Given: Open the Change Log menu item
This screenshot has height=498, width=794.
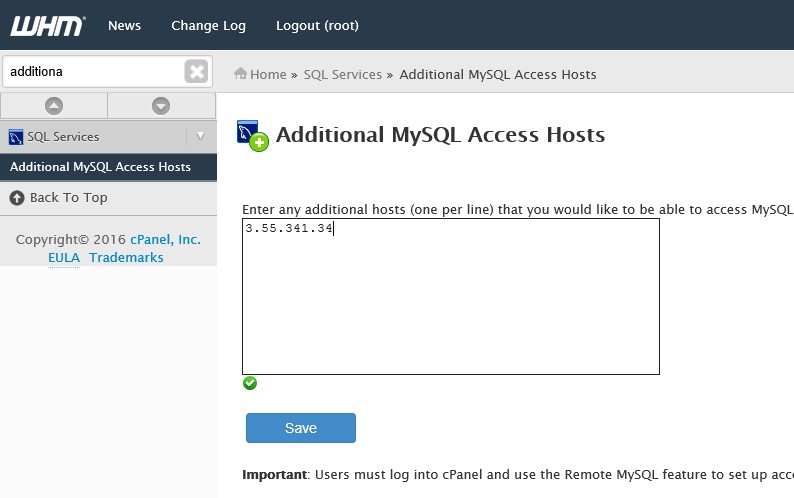Looking at the screenshot, I should (209, 25).
